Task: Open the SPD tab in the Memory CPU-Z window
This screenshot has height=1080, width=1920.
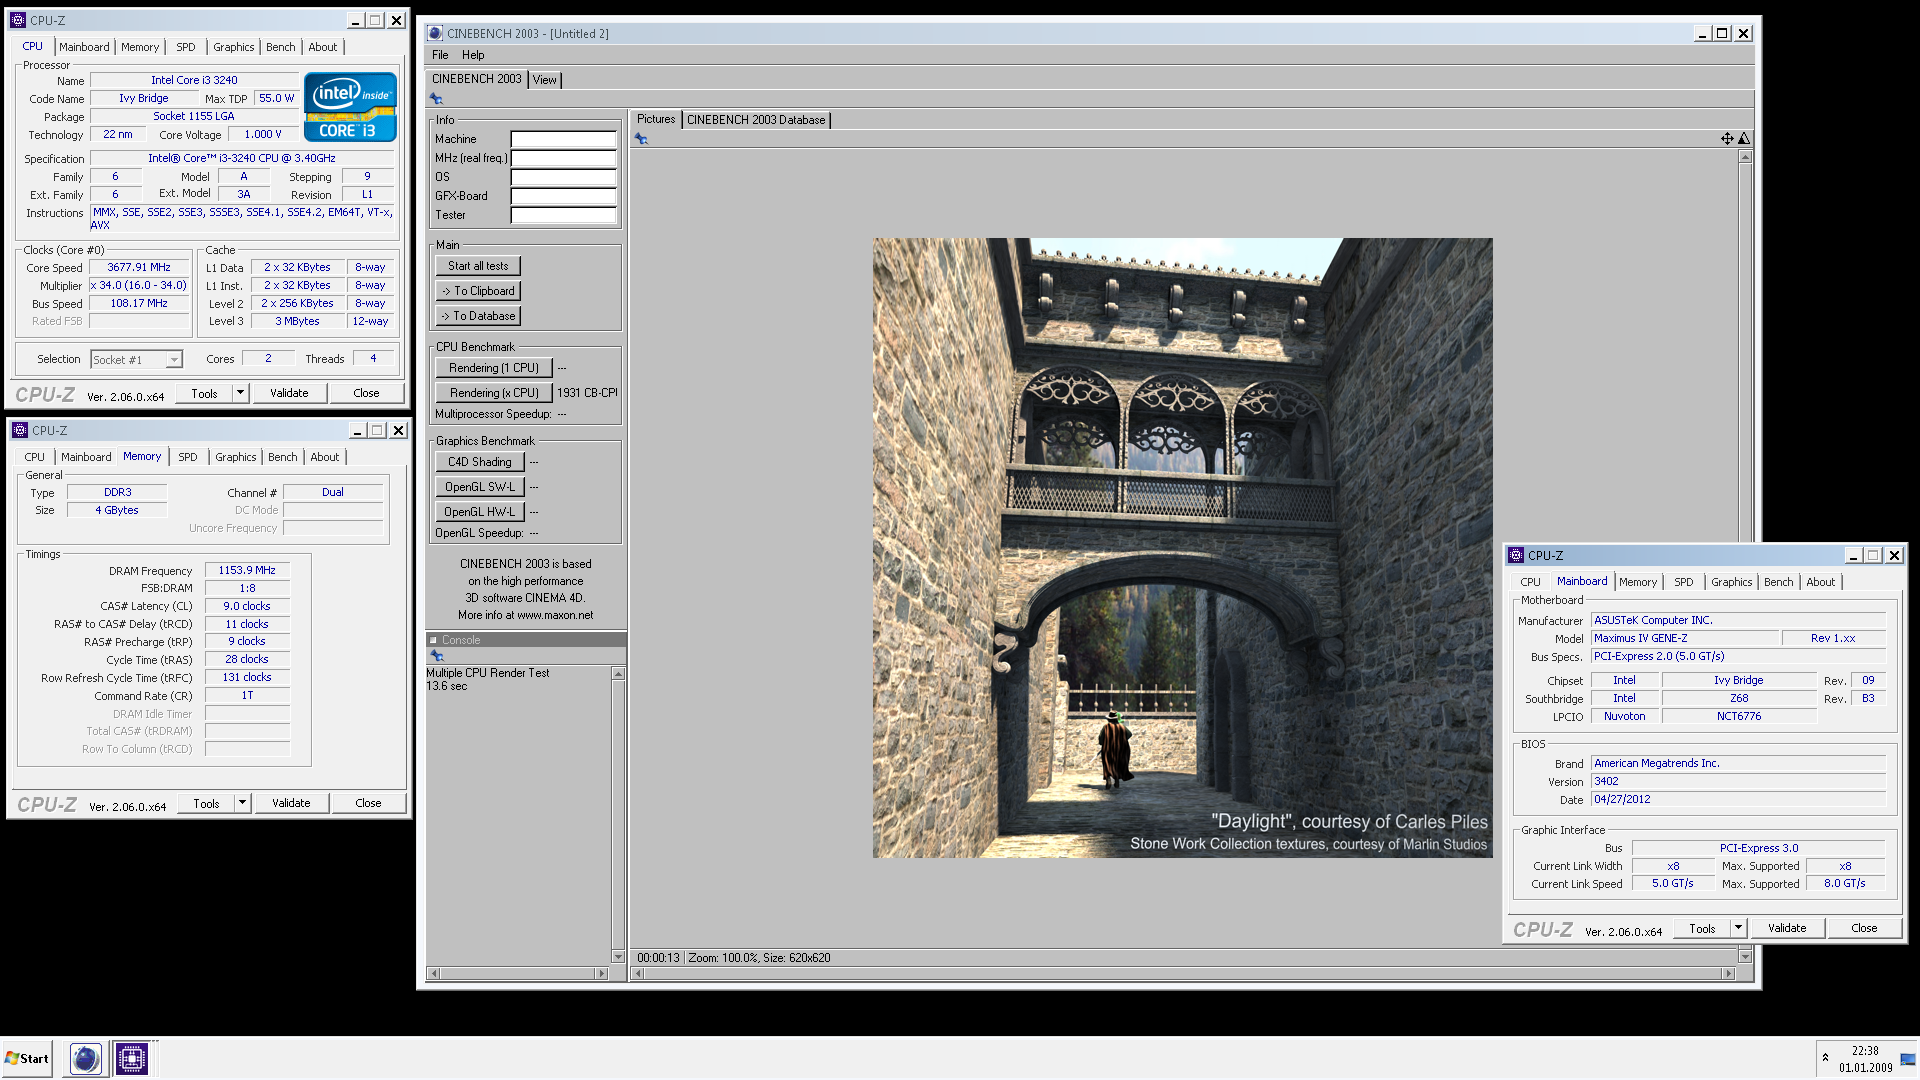Action: (188, 457)
